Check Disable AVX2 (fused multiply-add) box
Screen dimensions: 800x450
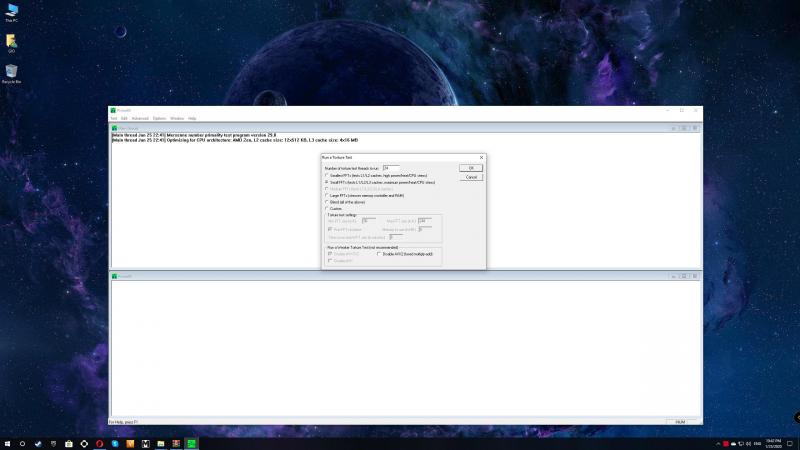379,254
